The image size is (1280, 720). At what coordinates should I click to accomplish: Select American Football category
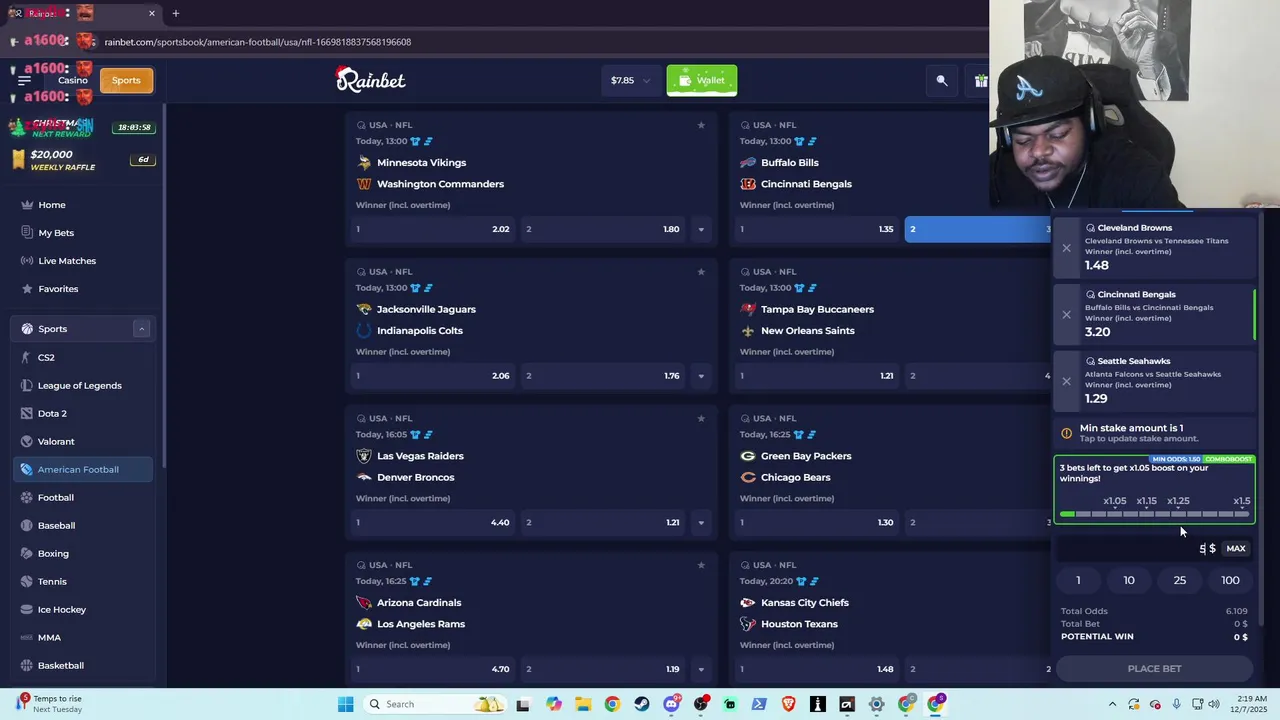click(x=83, y=469)
